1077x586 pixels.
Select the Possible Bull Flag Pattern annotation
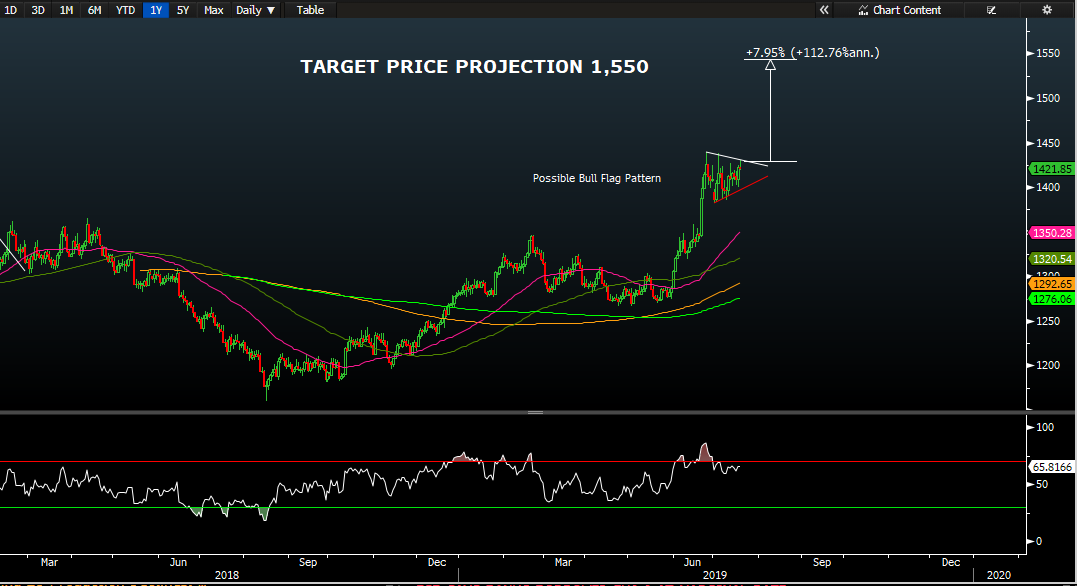point(596,179)
